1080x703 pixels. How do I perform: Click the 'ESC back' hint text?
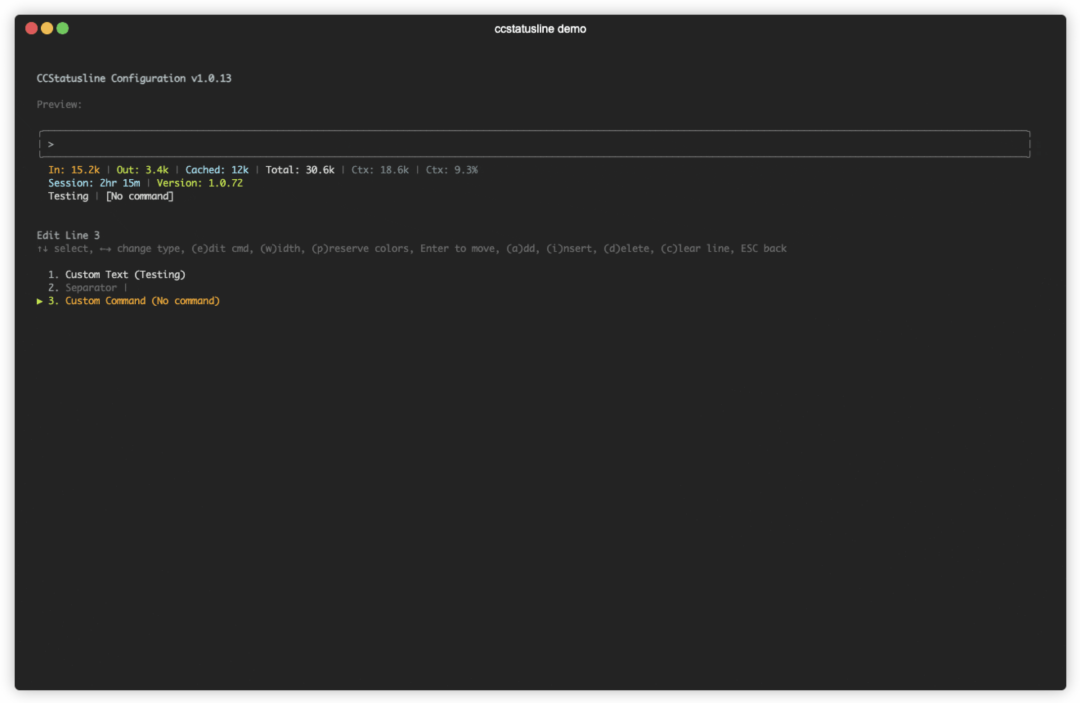click(x=763, y=248)
